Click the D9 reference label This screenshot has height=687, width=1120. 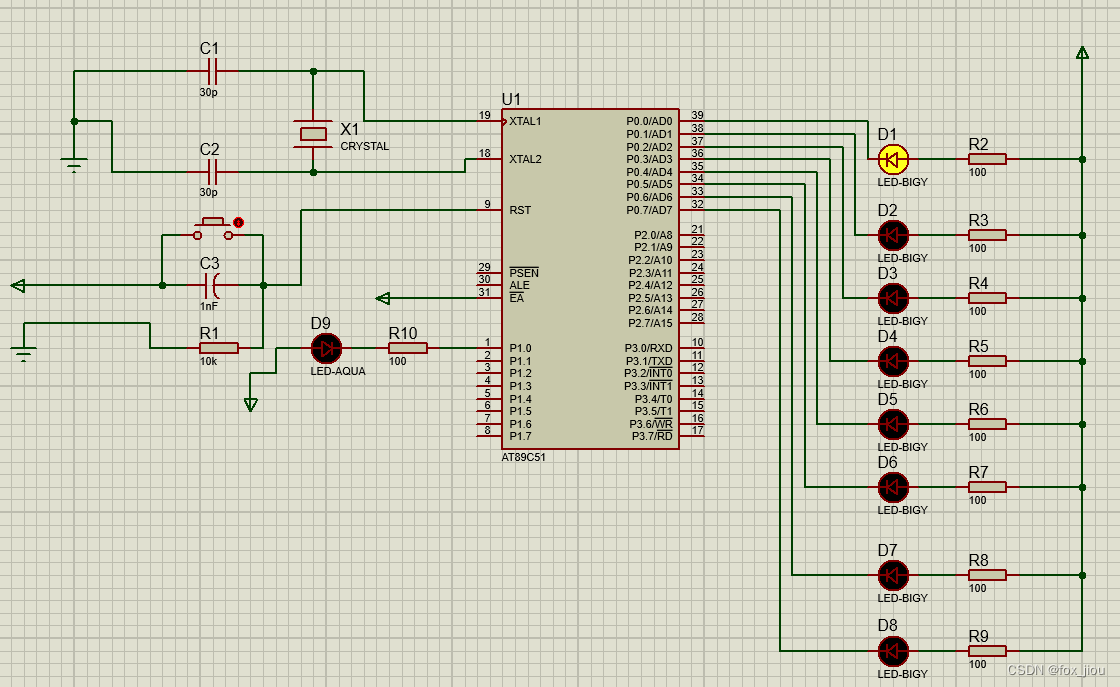pos(321,324)
